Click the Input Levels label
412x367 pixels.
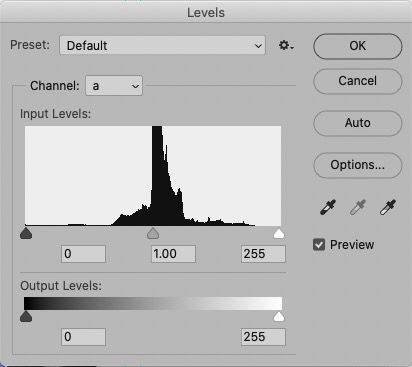(55, 114)
